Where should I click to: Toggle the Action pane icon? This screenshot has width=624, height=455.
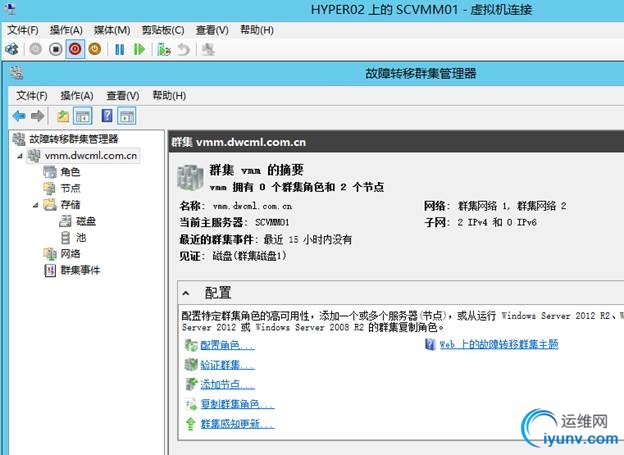click(127, 116)
